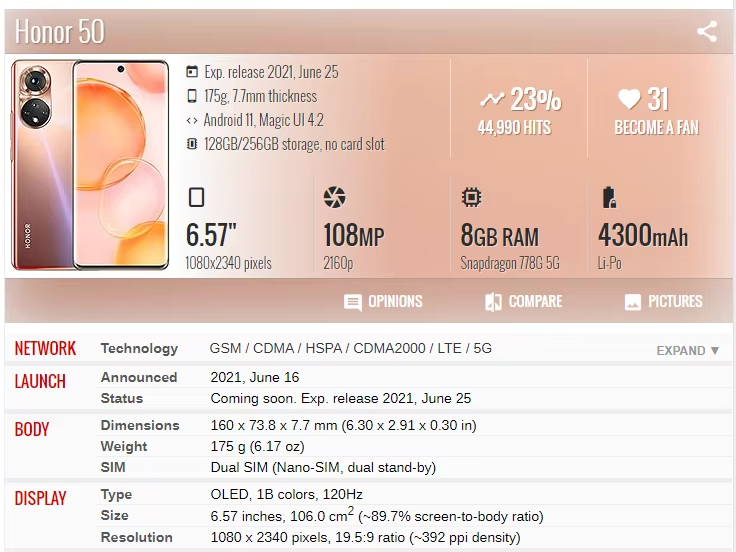The height and width of the screenshot is (552, 736).
Task: Click the 23% popularity figure
Action: (536, 100)
